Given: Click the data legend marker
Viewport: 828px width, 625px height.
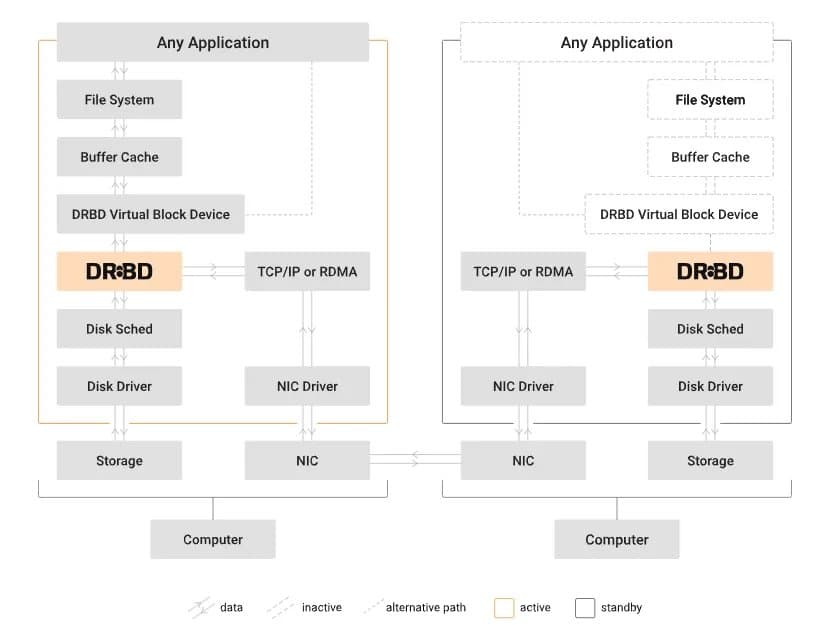Looking at the screenshot, I should (196, 607).
